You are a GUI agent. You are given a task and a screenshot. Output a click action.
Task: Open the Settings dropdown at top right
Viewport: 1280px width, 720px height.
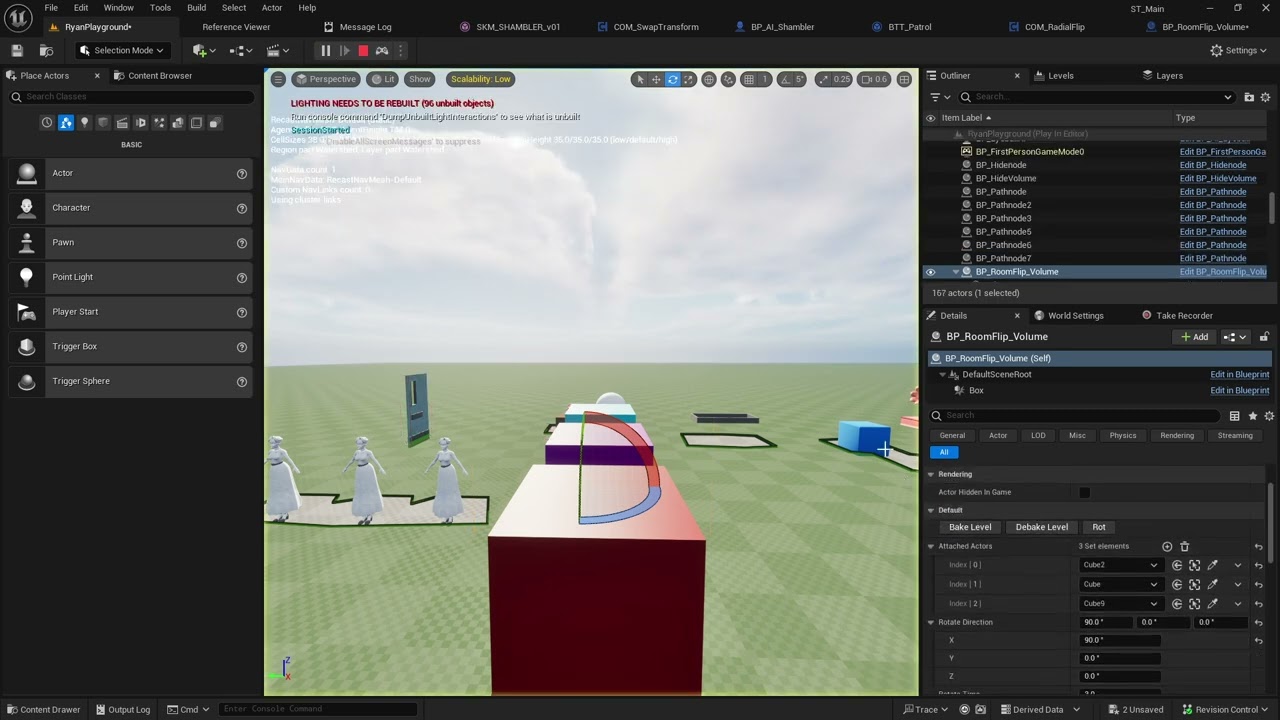pos(1238,50)
